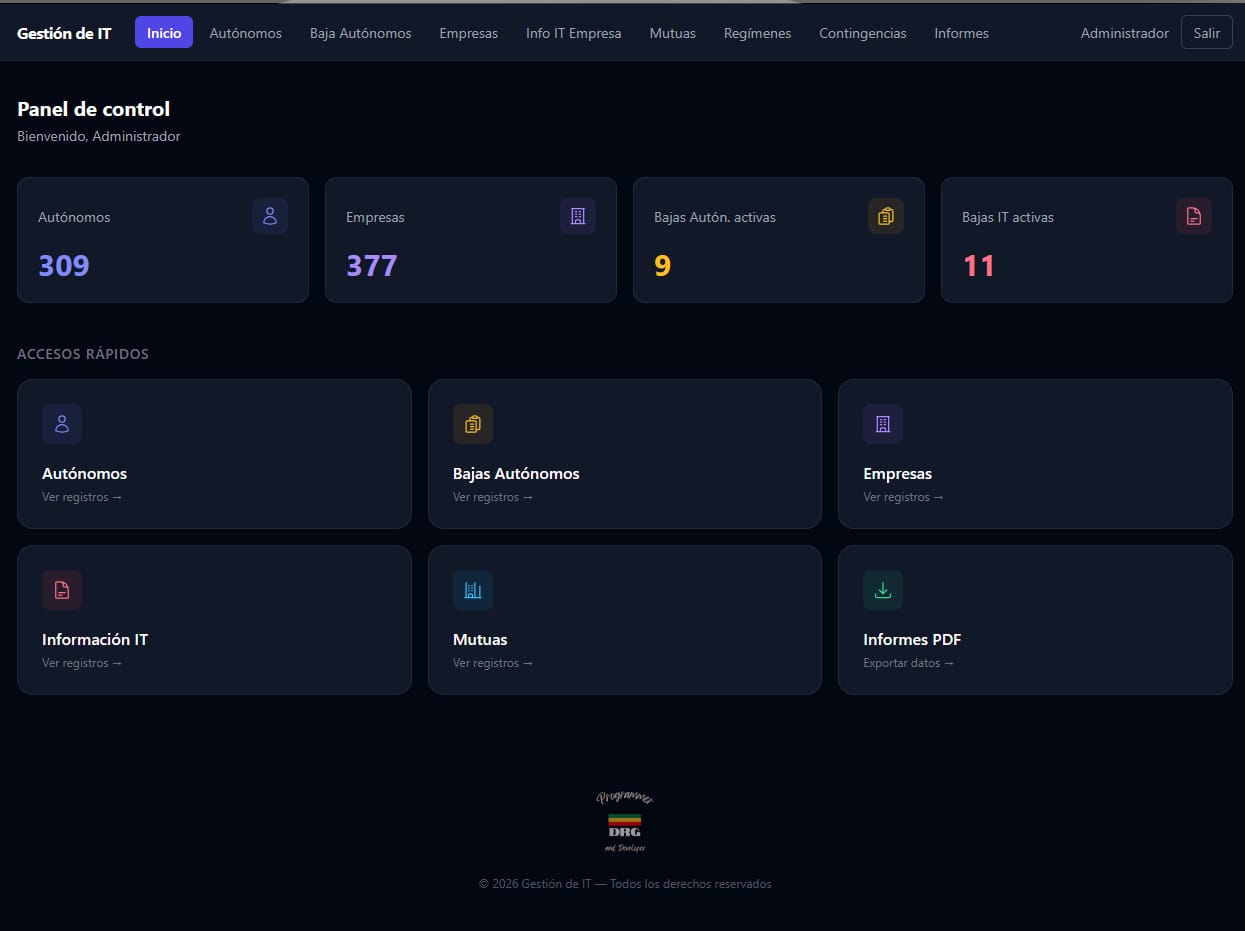
Task: Click the person icon in Autónomos stat card
Action: (x=270, y=216)
